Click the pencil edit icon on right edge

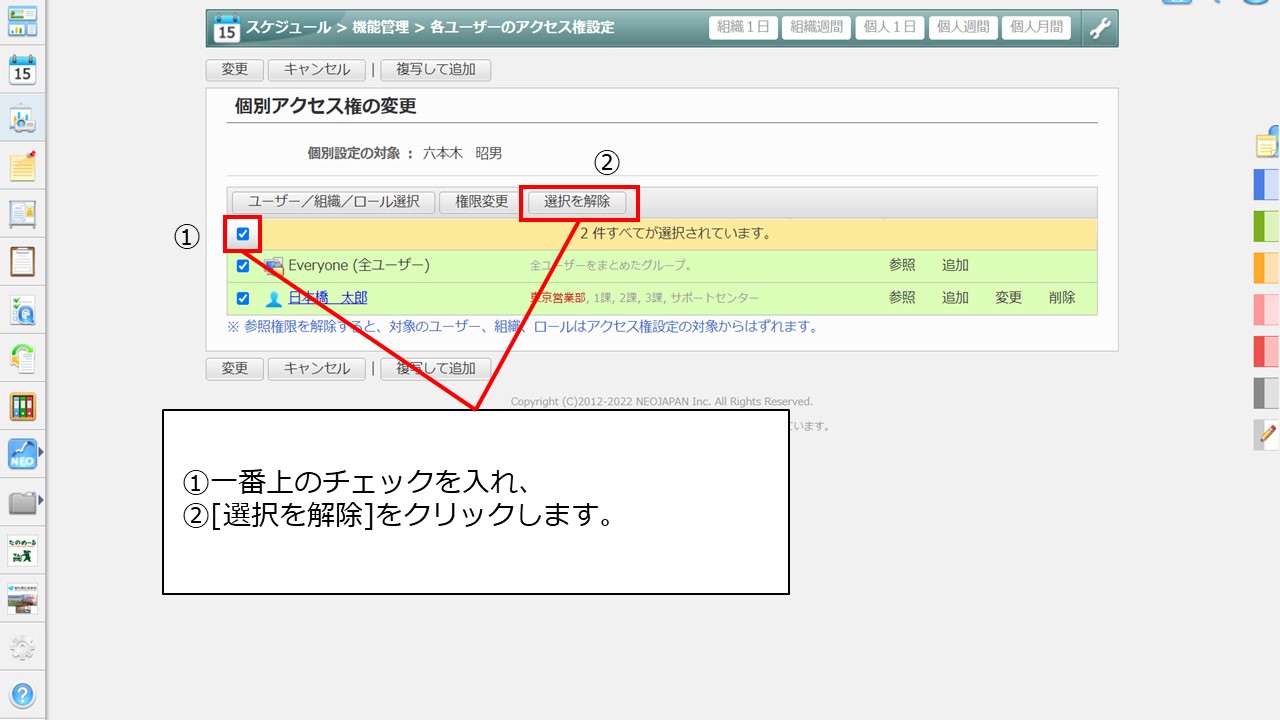click(1267, 434)
